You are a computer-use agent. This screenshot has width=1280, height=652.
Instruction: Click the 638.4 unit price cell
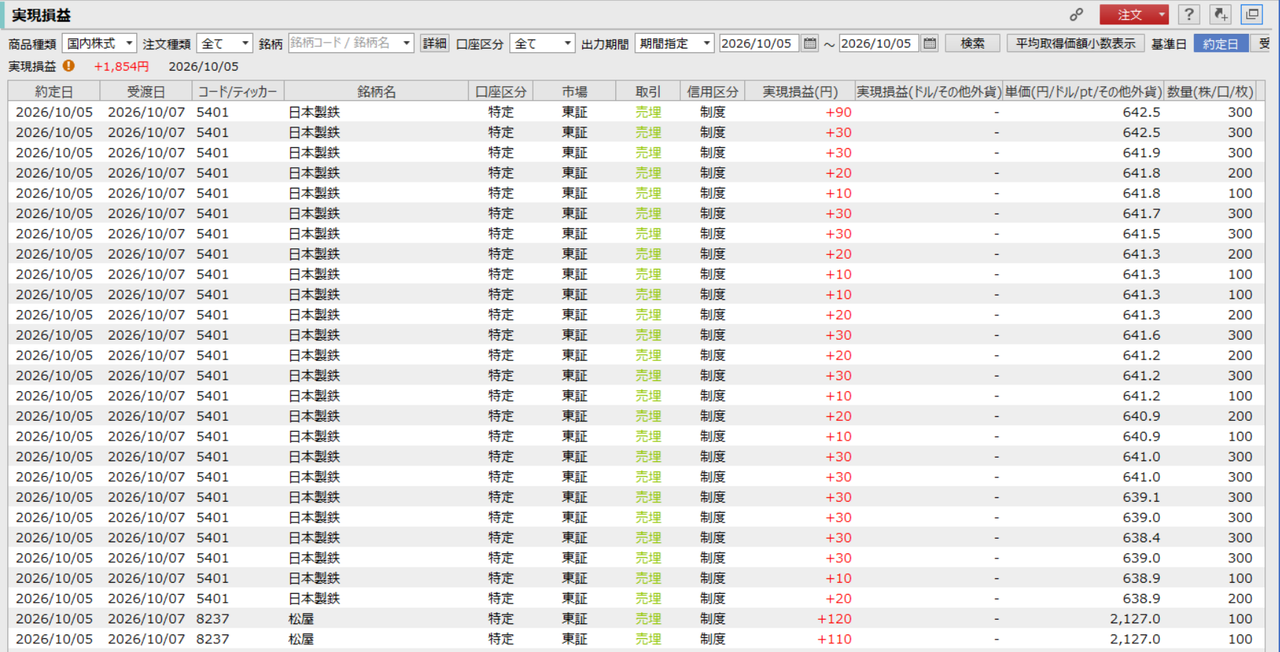coord(1141,538)
